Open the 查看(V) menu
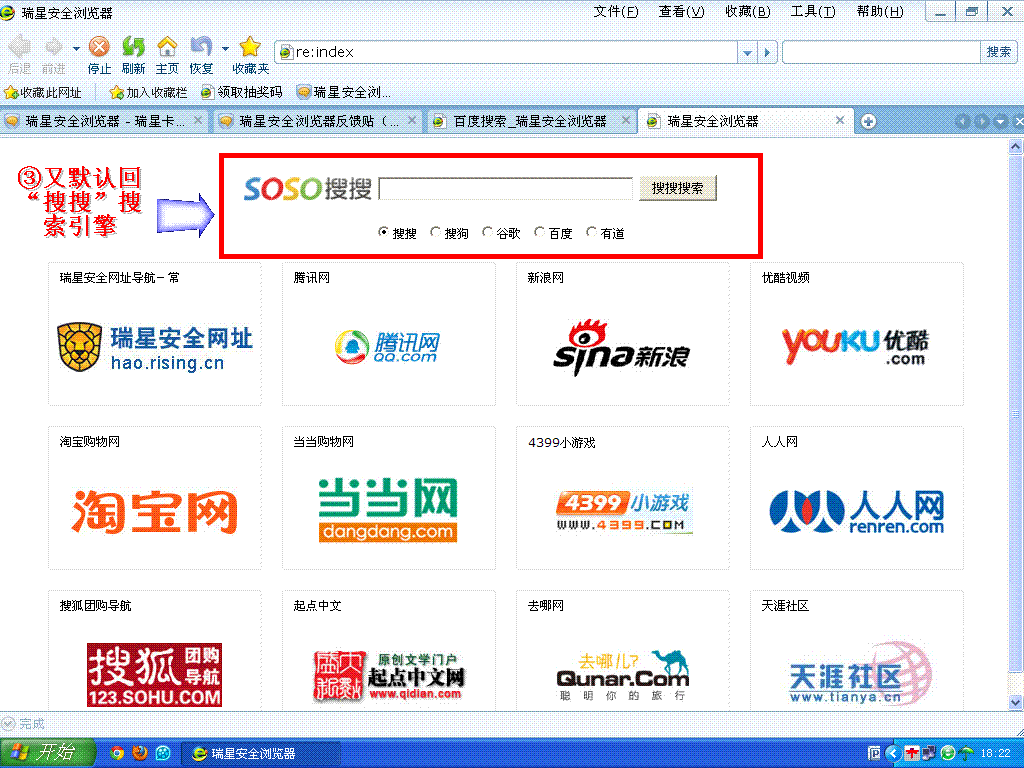This screenshot has width=1024, height=768. (681, 12)
